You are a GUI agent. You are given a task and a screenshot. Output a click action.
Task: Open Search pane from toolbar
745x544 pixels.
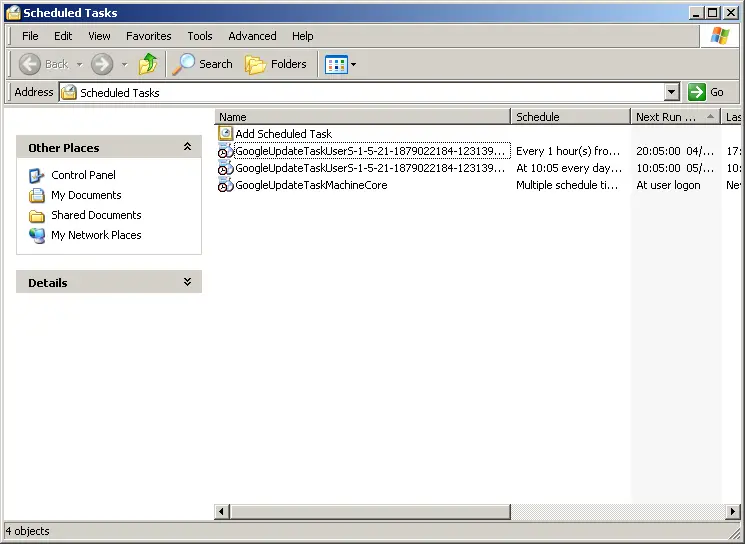[203, 64]
